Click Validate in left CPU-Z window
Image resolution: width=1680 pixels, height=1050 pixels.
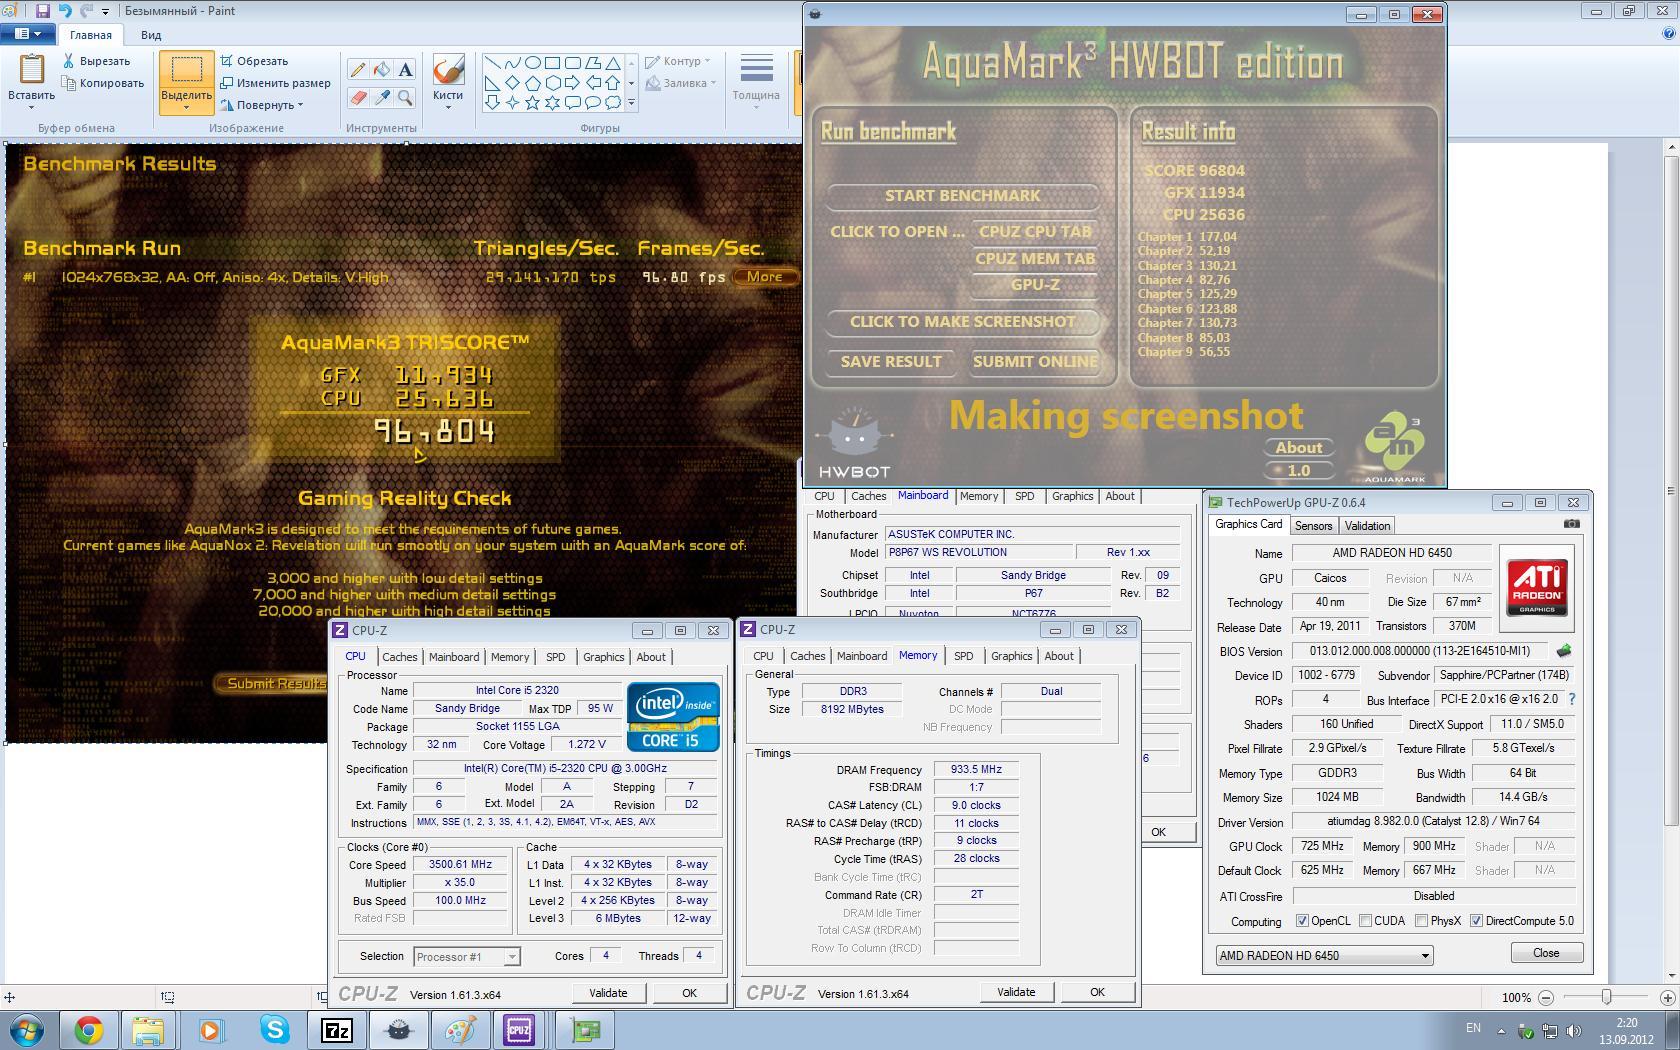[608, 993]
